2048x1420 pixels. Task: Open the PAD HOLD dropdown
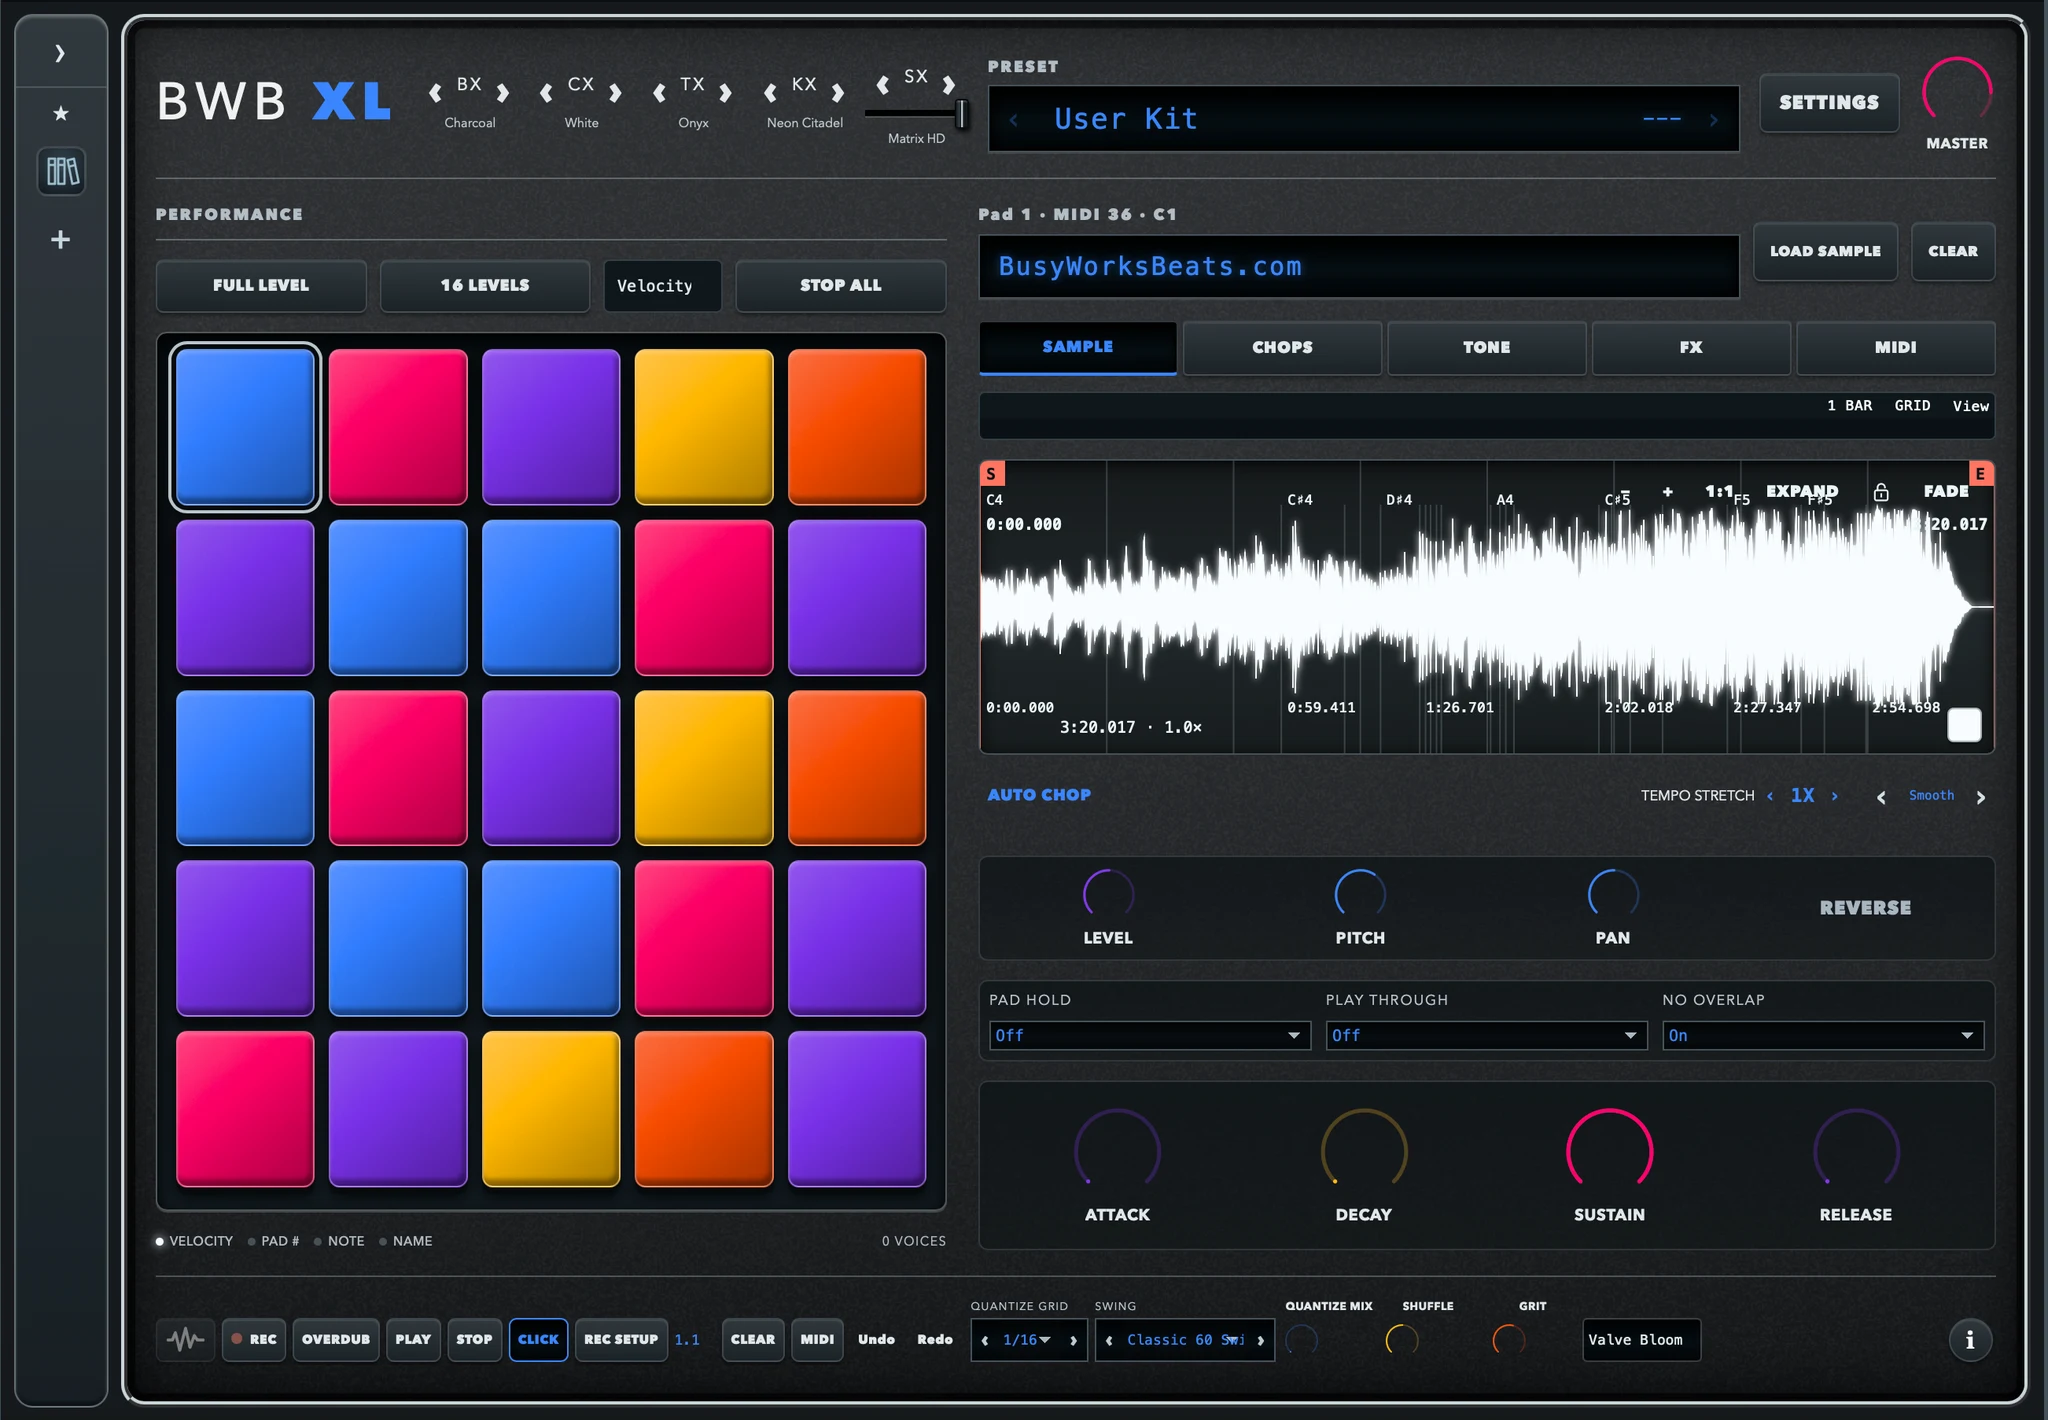coord(1149,1035)
